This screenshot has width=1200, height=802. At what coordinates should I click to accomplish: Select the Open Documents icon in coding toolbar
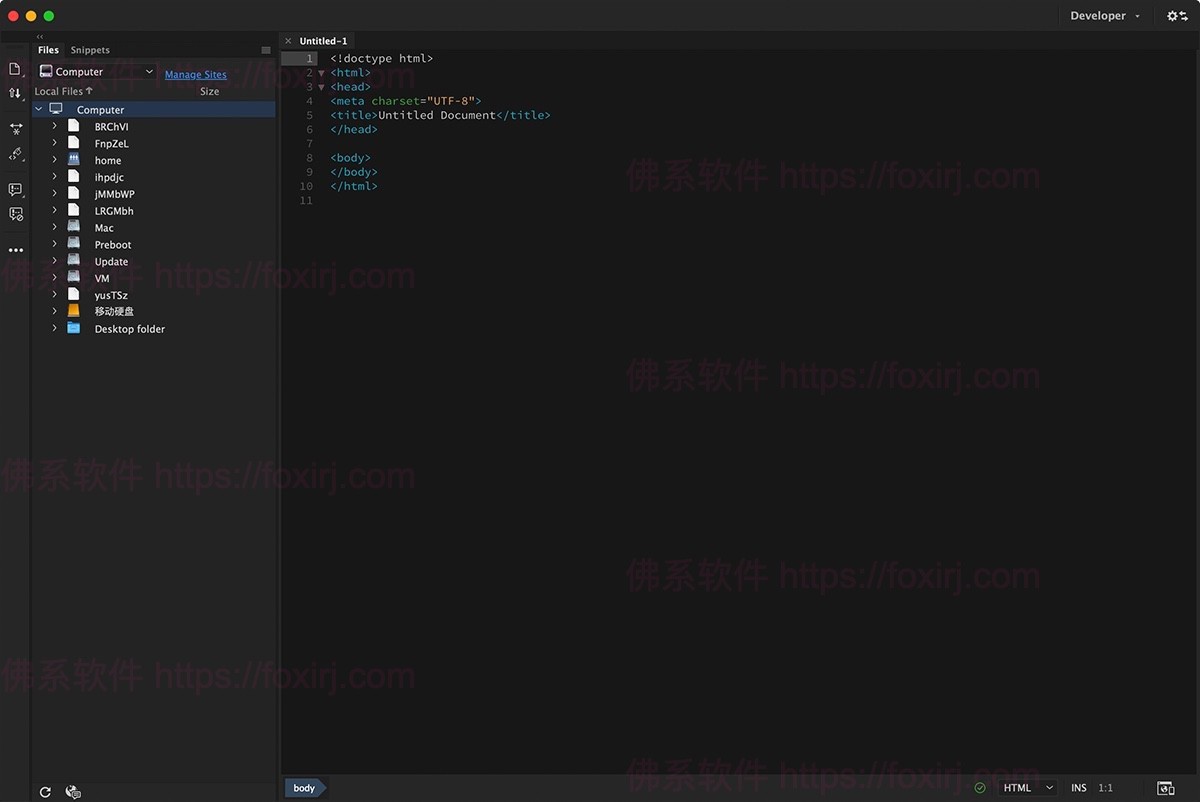[x=15, y=68]
